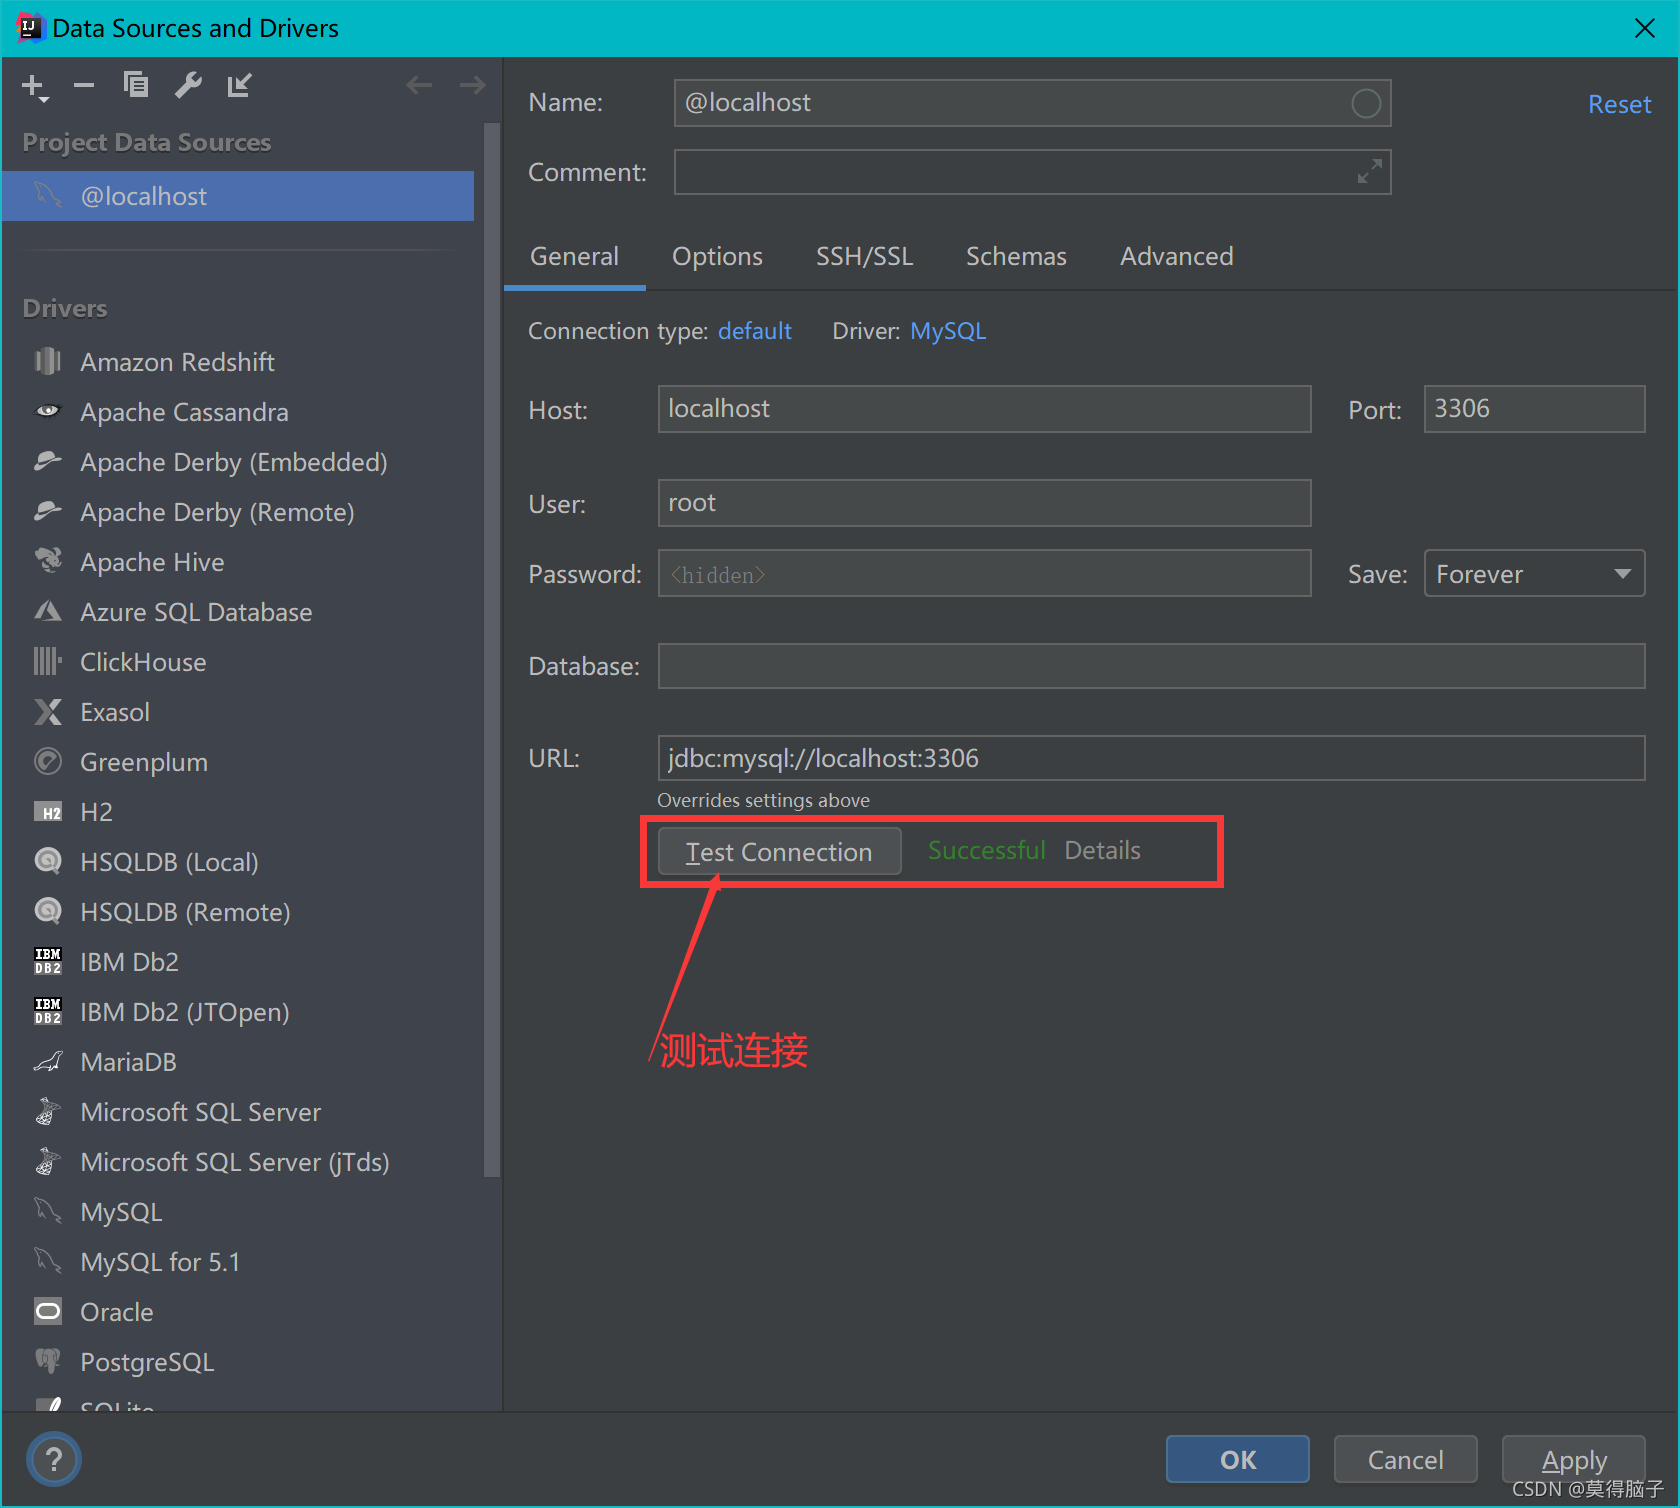Click the Test Connection button
The width and height of the screenshot is (1680, 1508).
pos(779,851)
